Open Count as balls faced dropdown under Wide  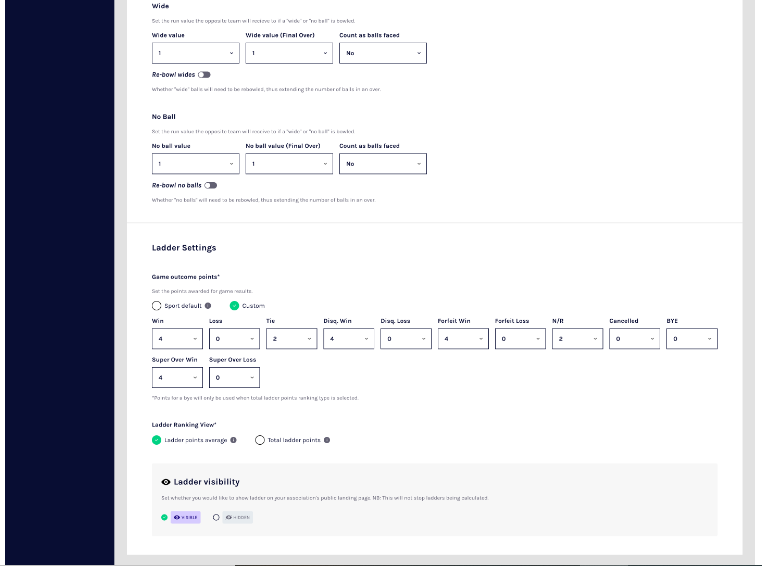point(382,53)
